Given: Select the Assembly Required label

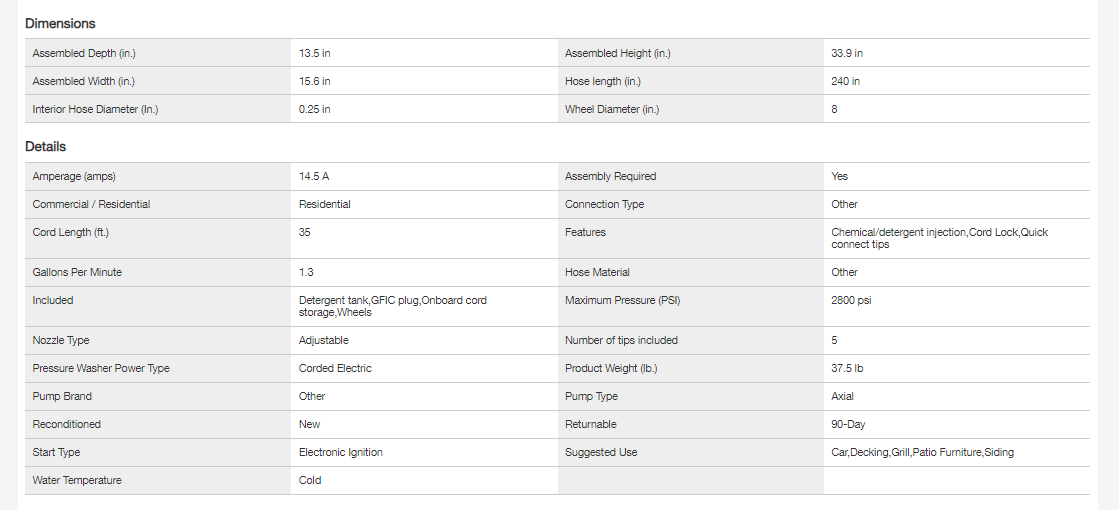Looking at the screenshot, I should 611,176.
